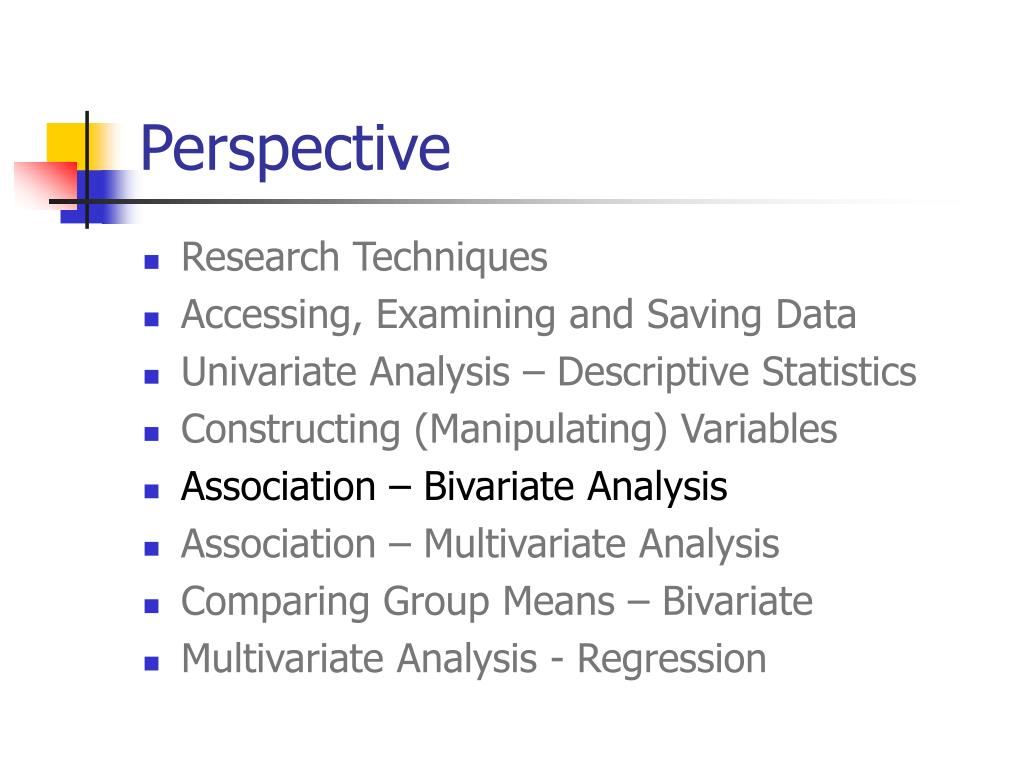
Task: Click Multivariate Analysis - Regression text
Action: tap(473, 659)
